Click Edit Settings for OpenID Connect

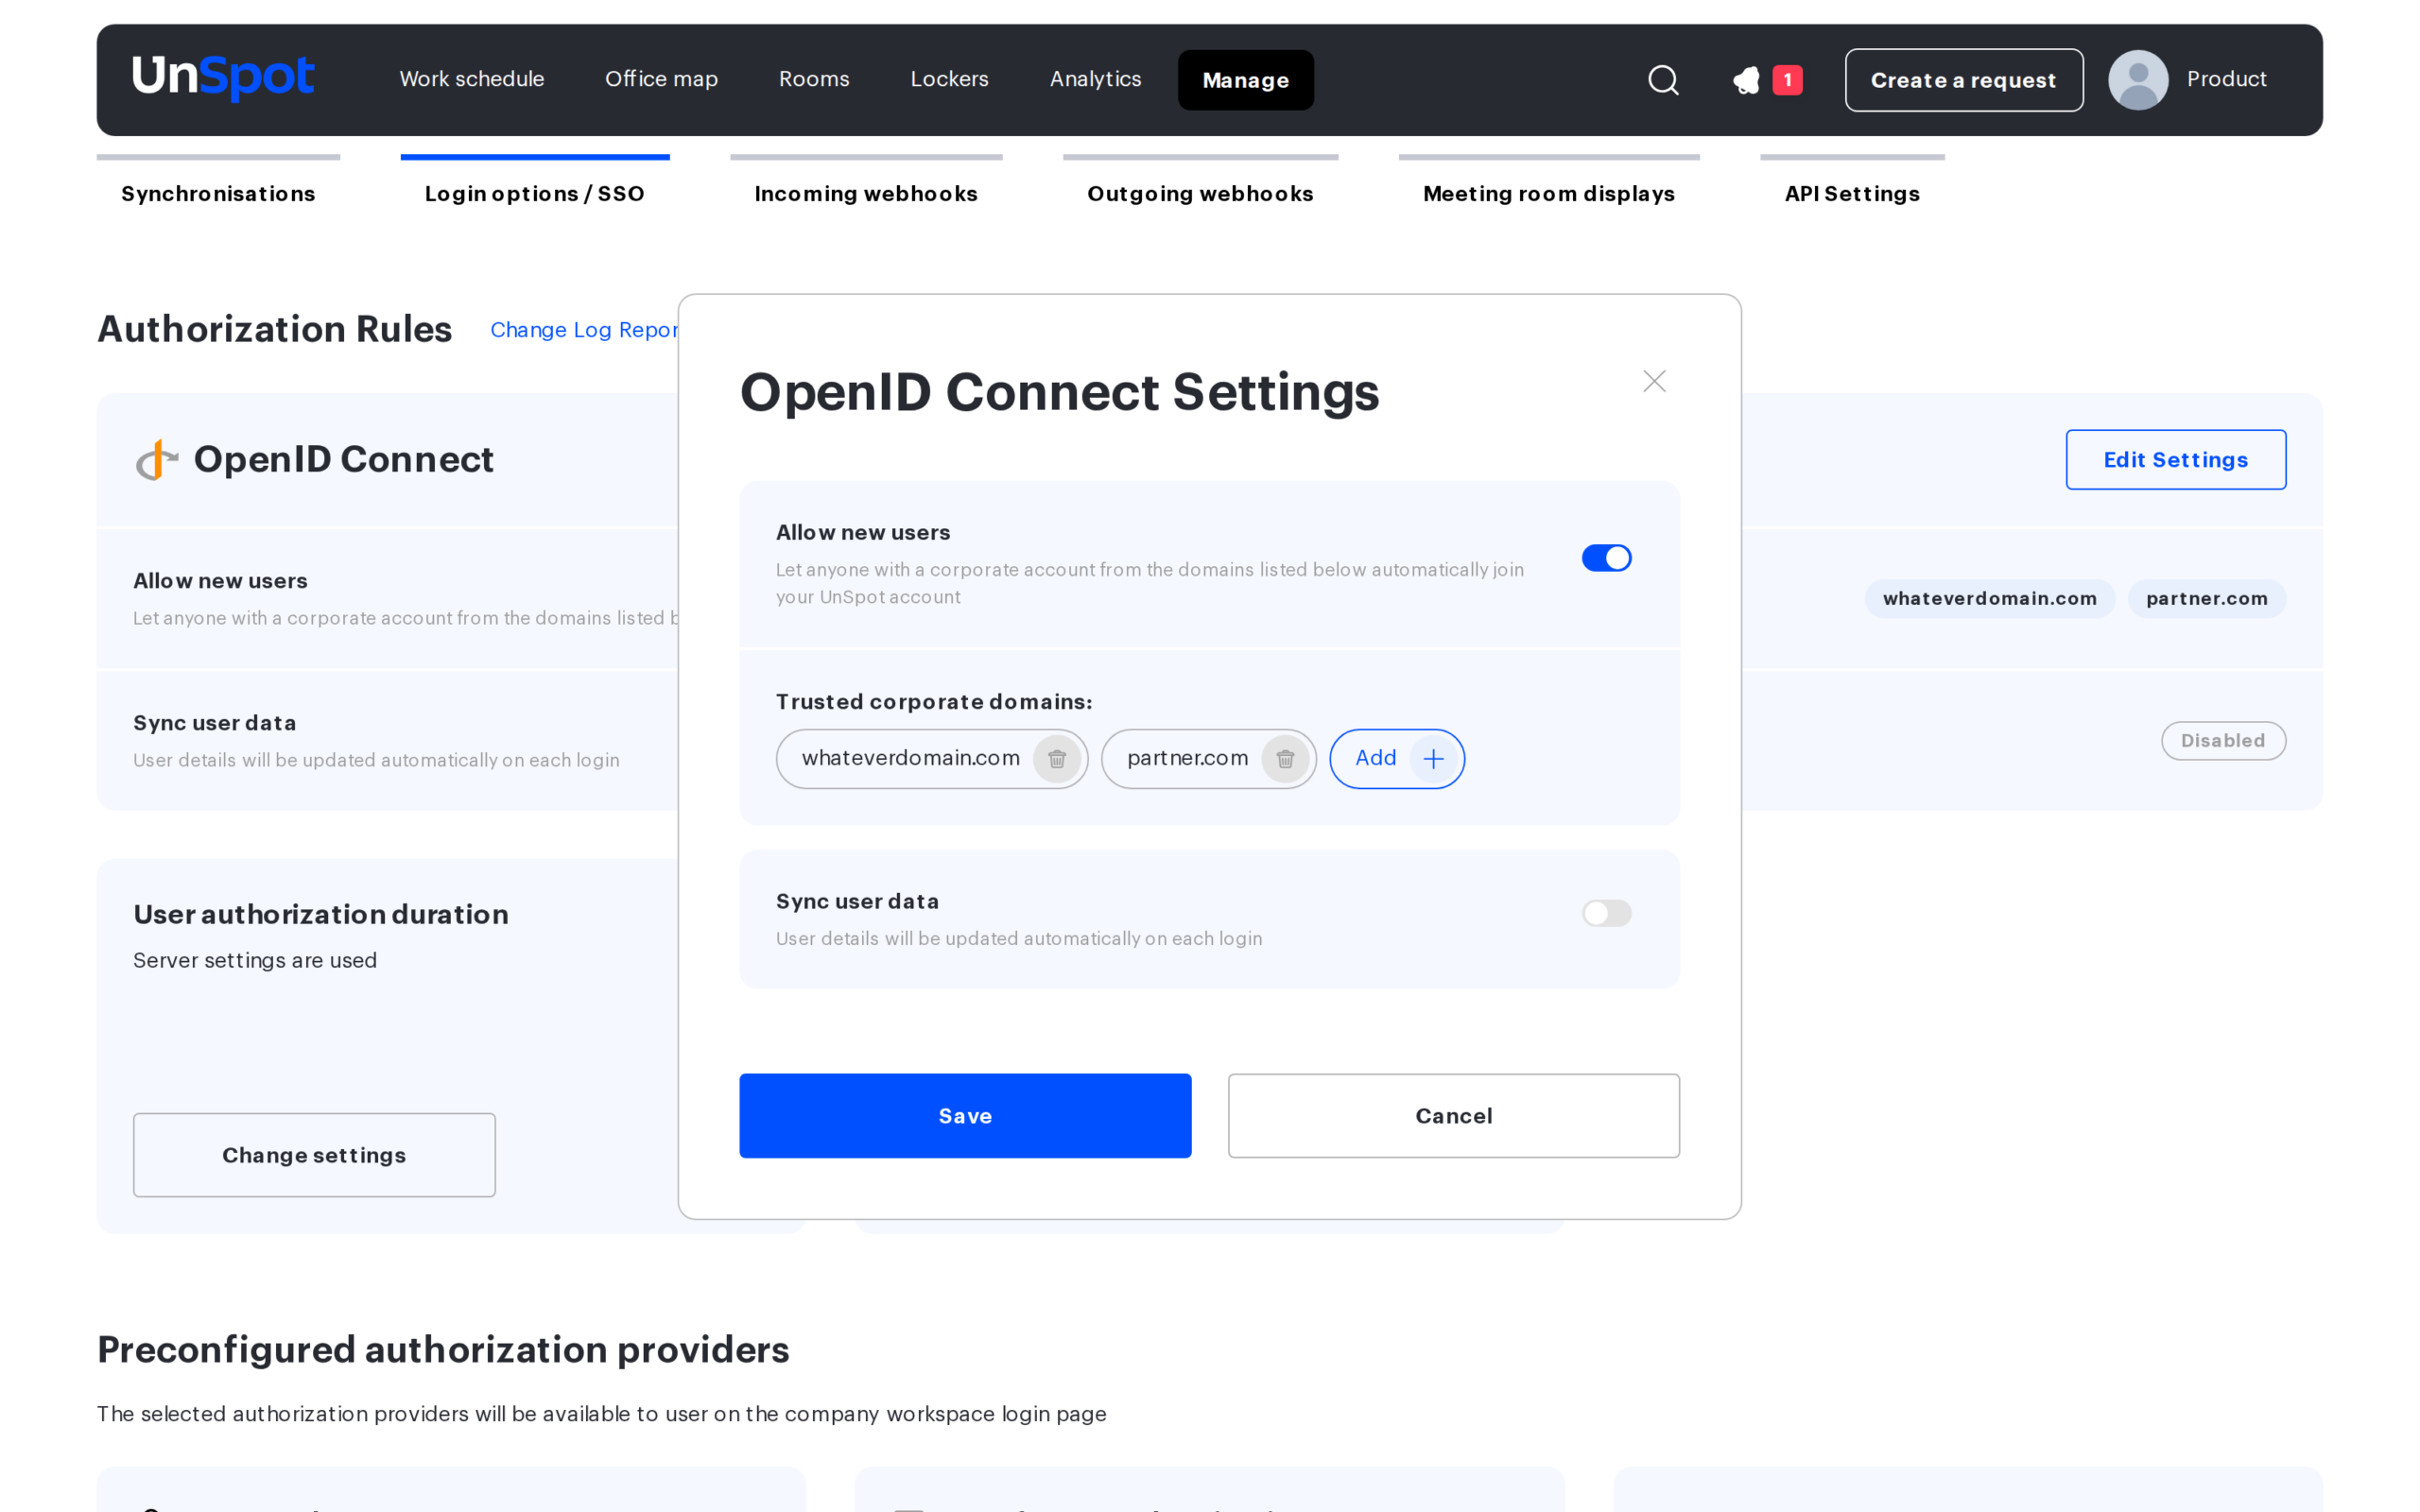(x=2176, y=460)
